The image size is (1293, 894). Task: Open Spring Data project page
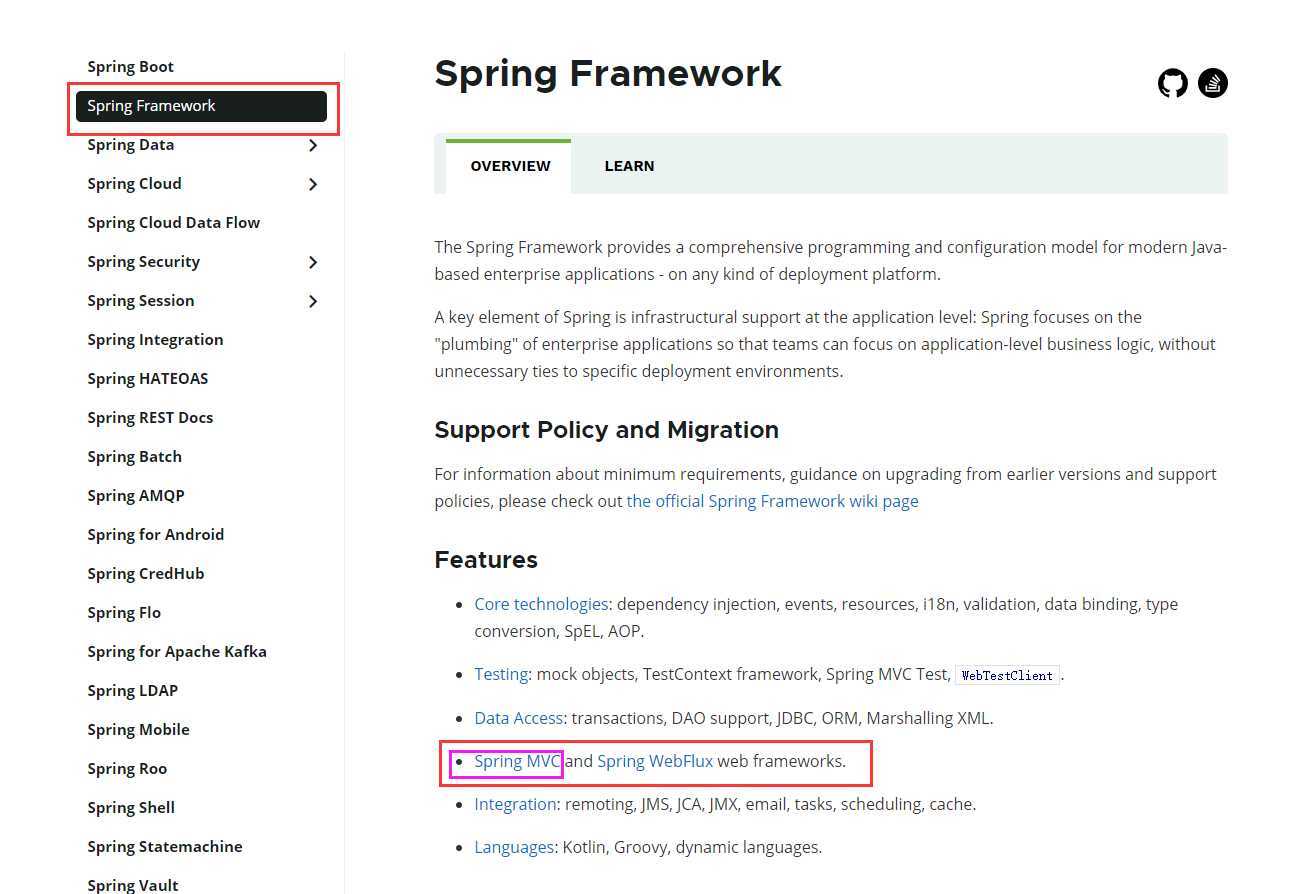point(130,145)
